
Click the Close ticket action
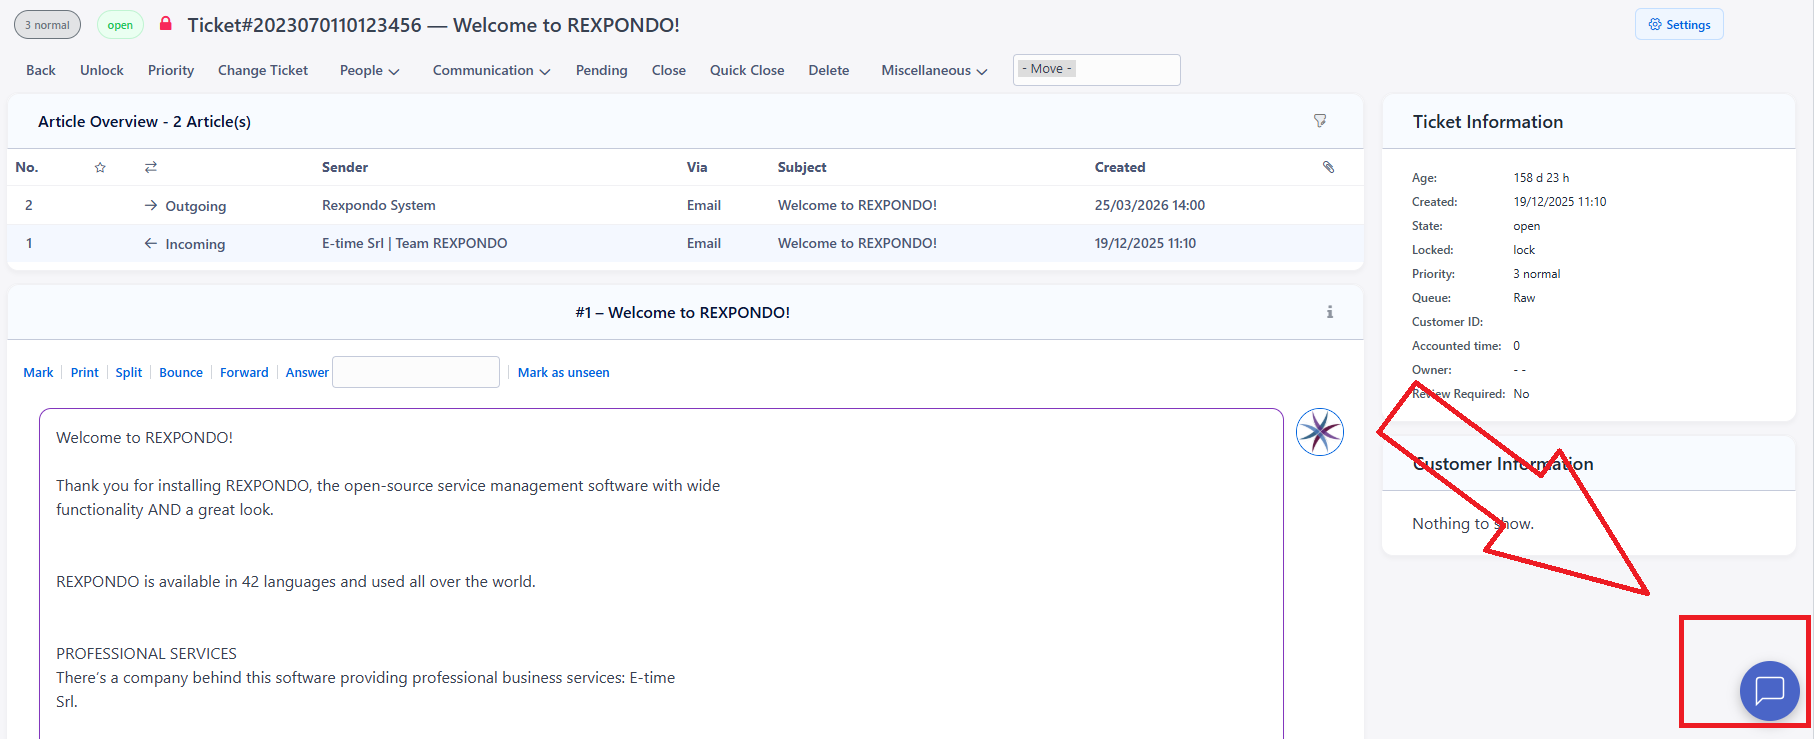tap(669, 70)
